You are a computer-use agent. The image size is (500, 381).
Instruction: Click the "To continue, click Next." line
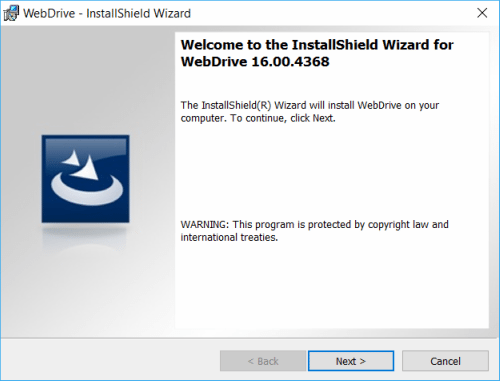click(283, 118)
